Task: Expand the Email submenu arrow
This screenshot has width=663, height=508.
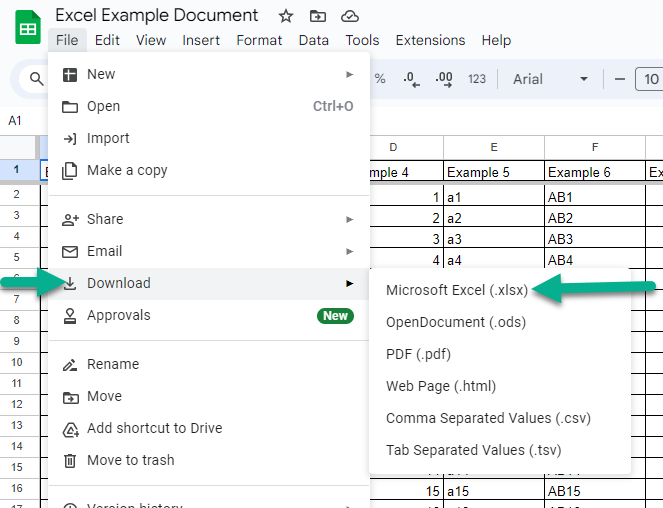Action: (x=349, y=251)
